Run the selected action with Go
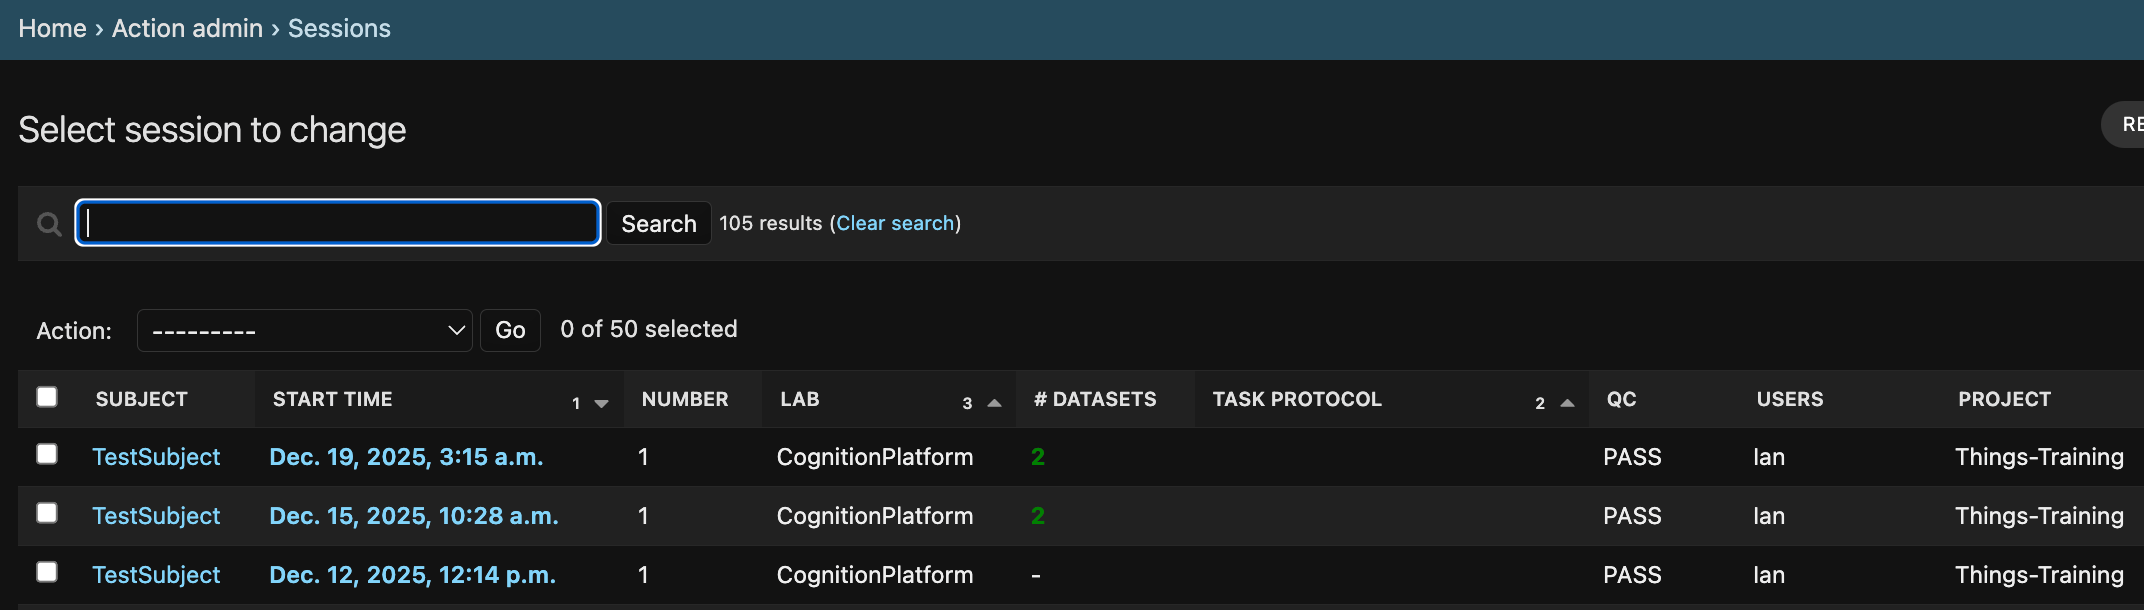The width and height of the screenshot is (2144, 610). (510, 330)
